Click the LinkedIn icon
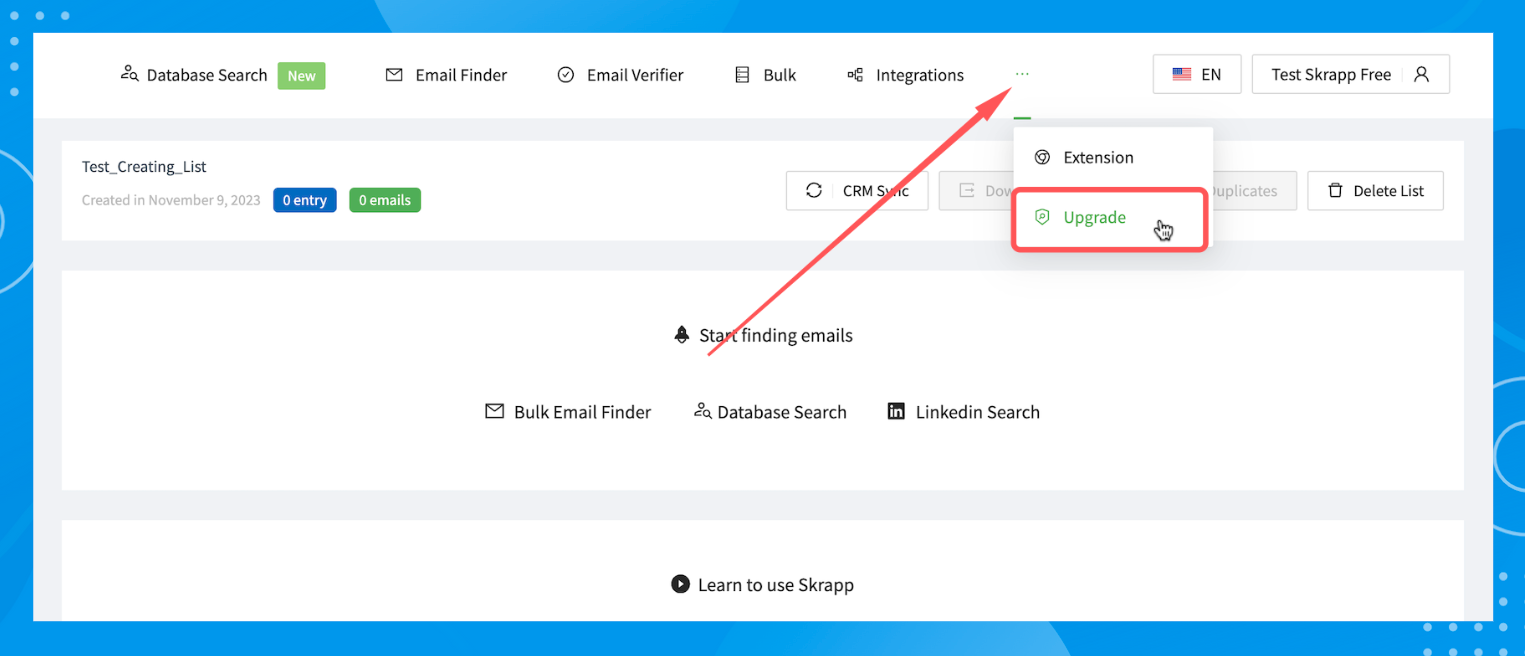Viewport: 1525px width, 656px height. tap(896, 411)
